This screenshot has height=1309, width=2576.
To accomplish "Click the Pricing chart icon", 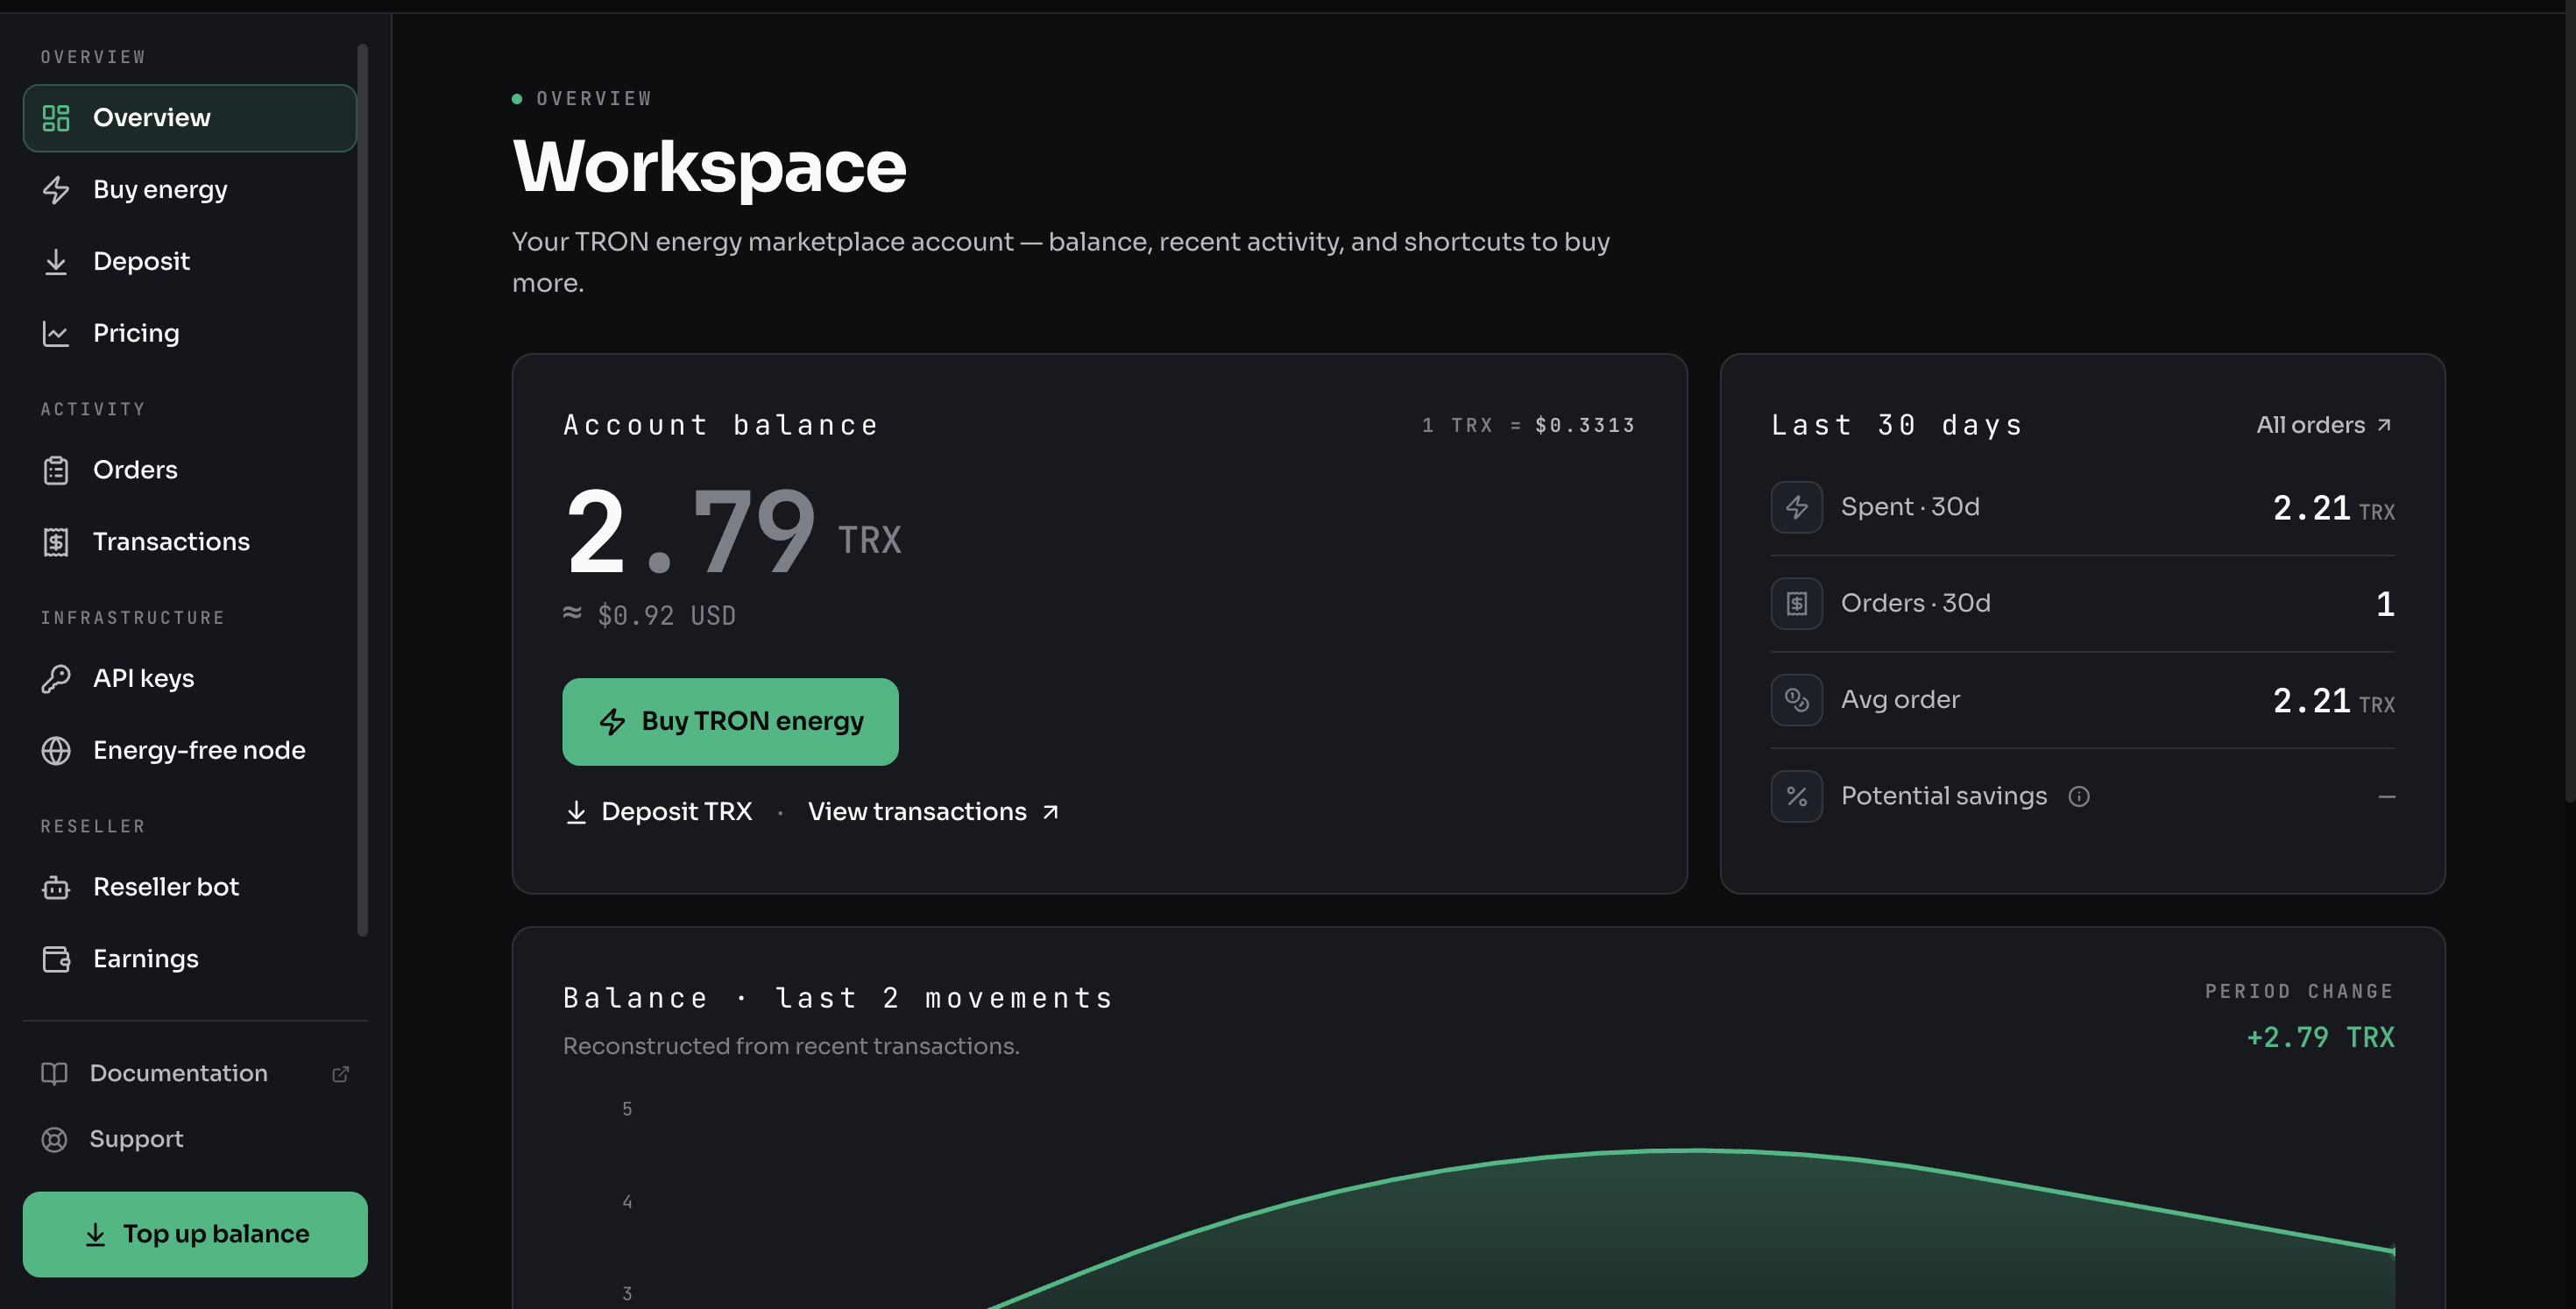I will click(56, 334).
